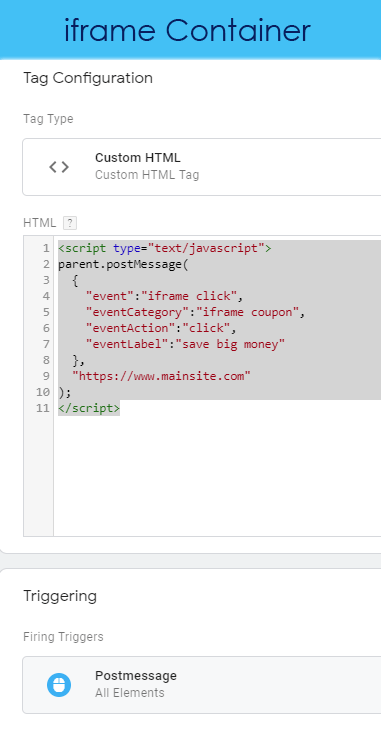Image resolution: width=381 pixels, height=730 pixels.
Task: Click the "eventCategory" key in code
Action: point(134,312)
